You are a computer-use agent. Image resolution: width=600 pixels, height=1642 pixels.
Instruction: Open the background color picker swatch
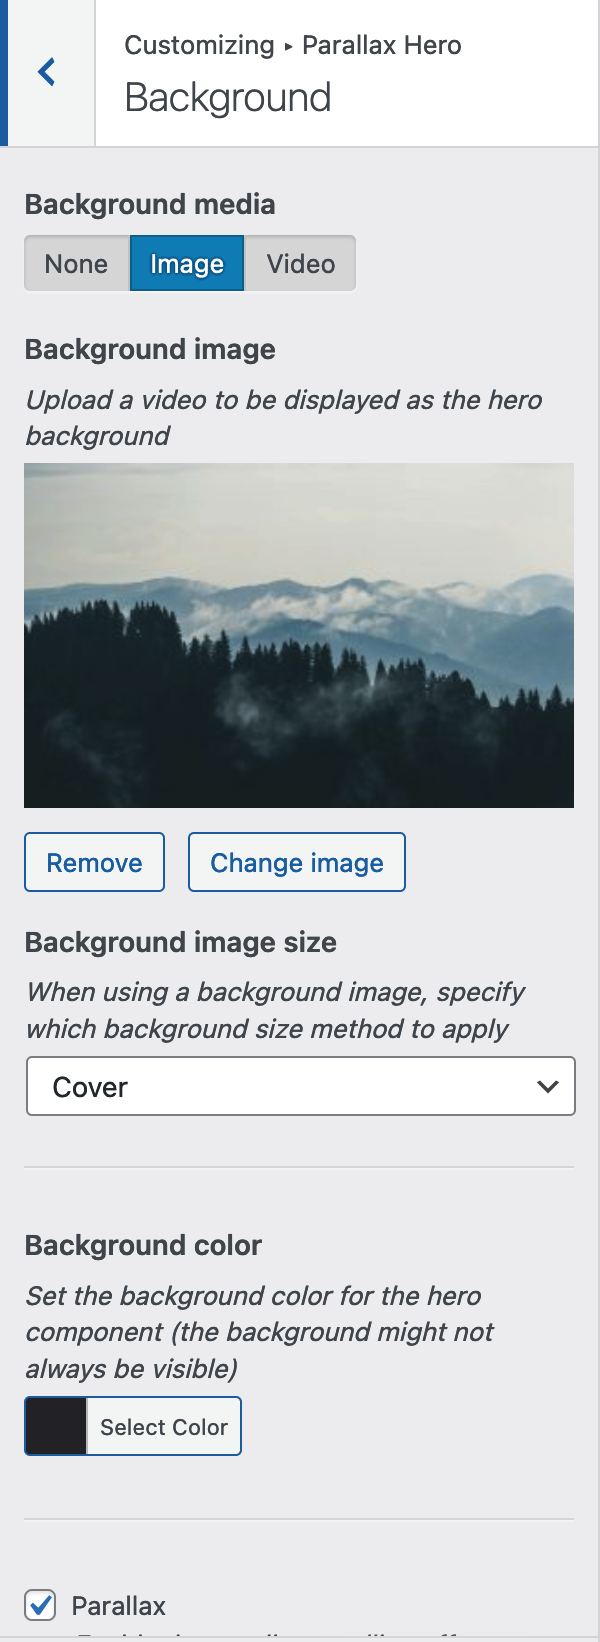click(55, 1425)
